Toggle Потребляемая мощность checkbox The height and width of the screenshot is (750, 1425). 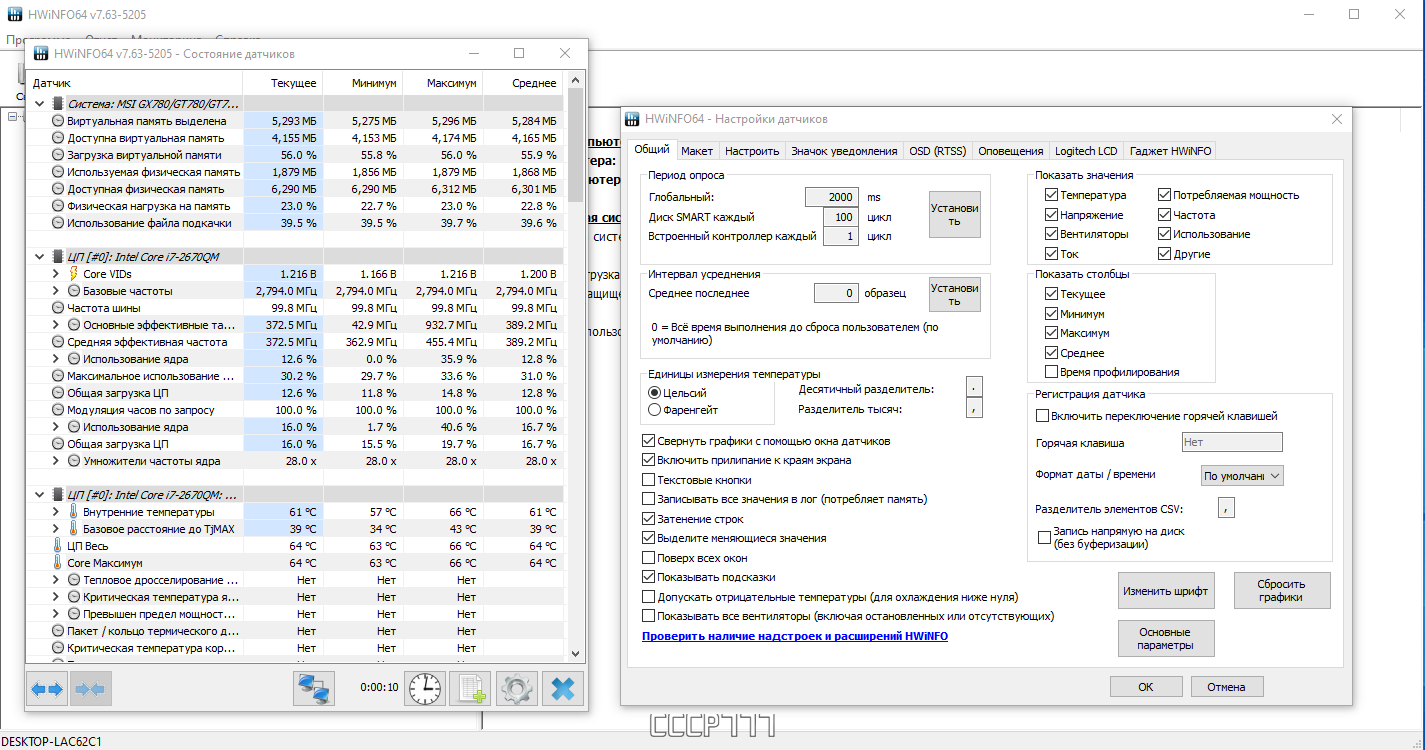coord(1165,195)
